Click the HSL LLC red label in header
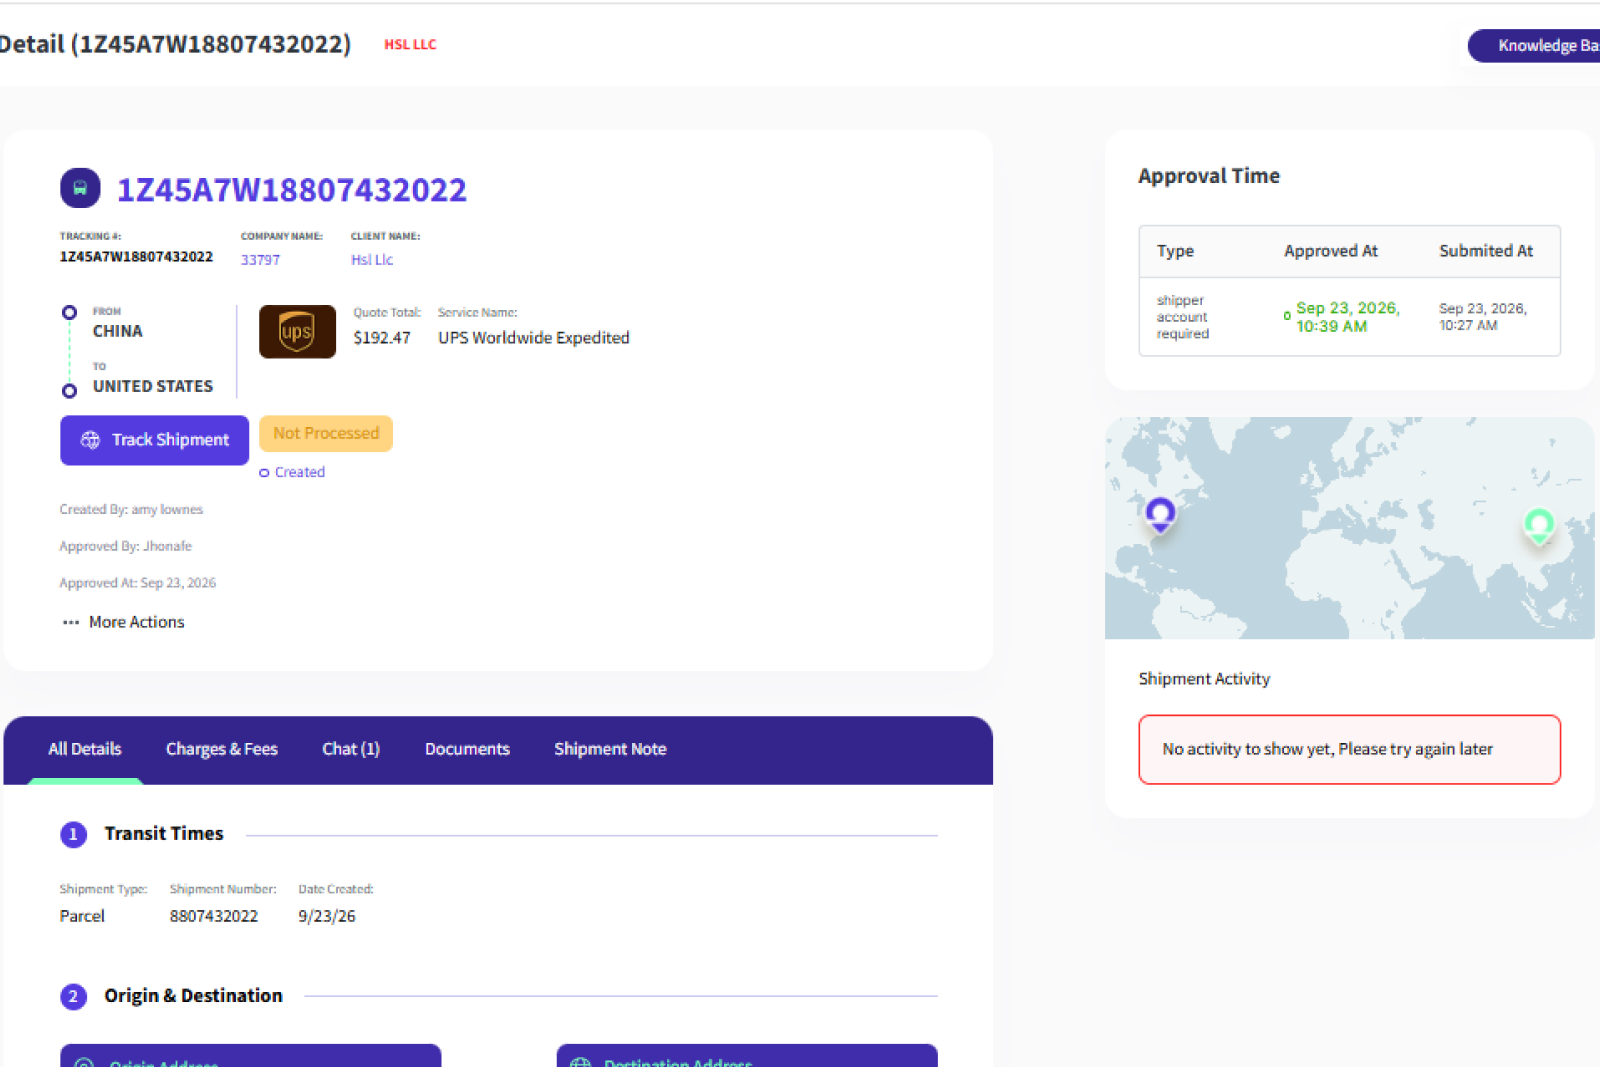 tap(410, 45)
